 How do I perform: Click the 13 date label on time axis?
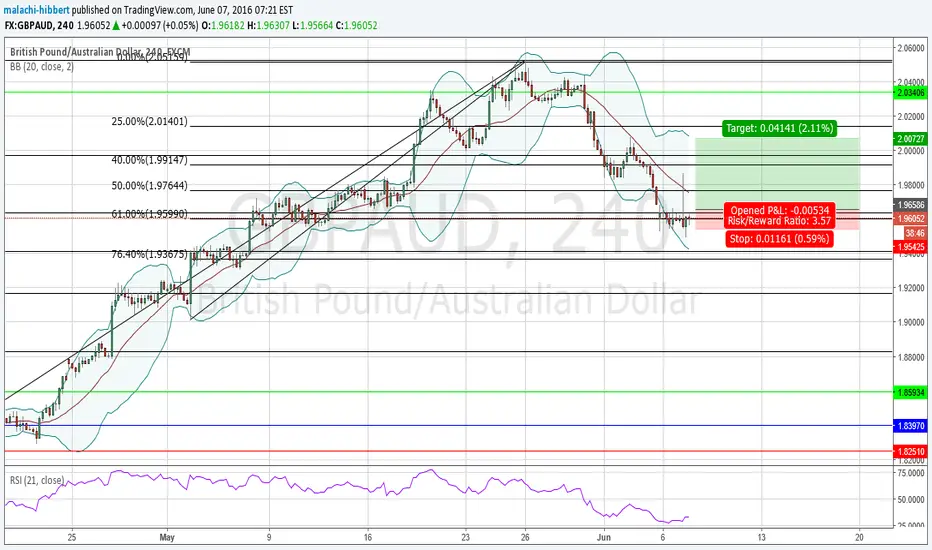coord(761,538)
